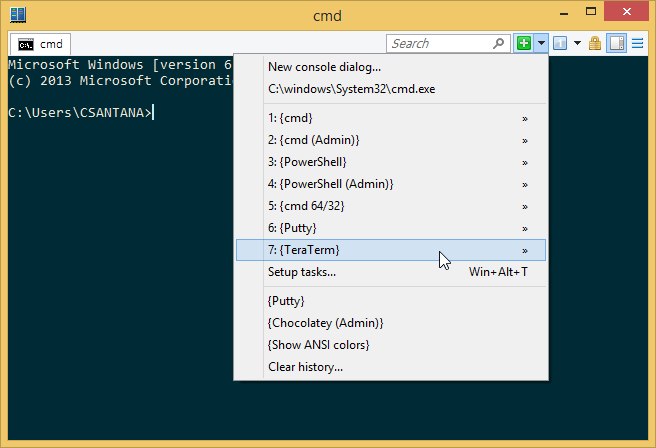Click into the Search input field

(x=438, y=43)
